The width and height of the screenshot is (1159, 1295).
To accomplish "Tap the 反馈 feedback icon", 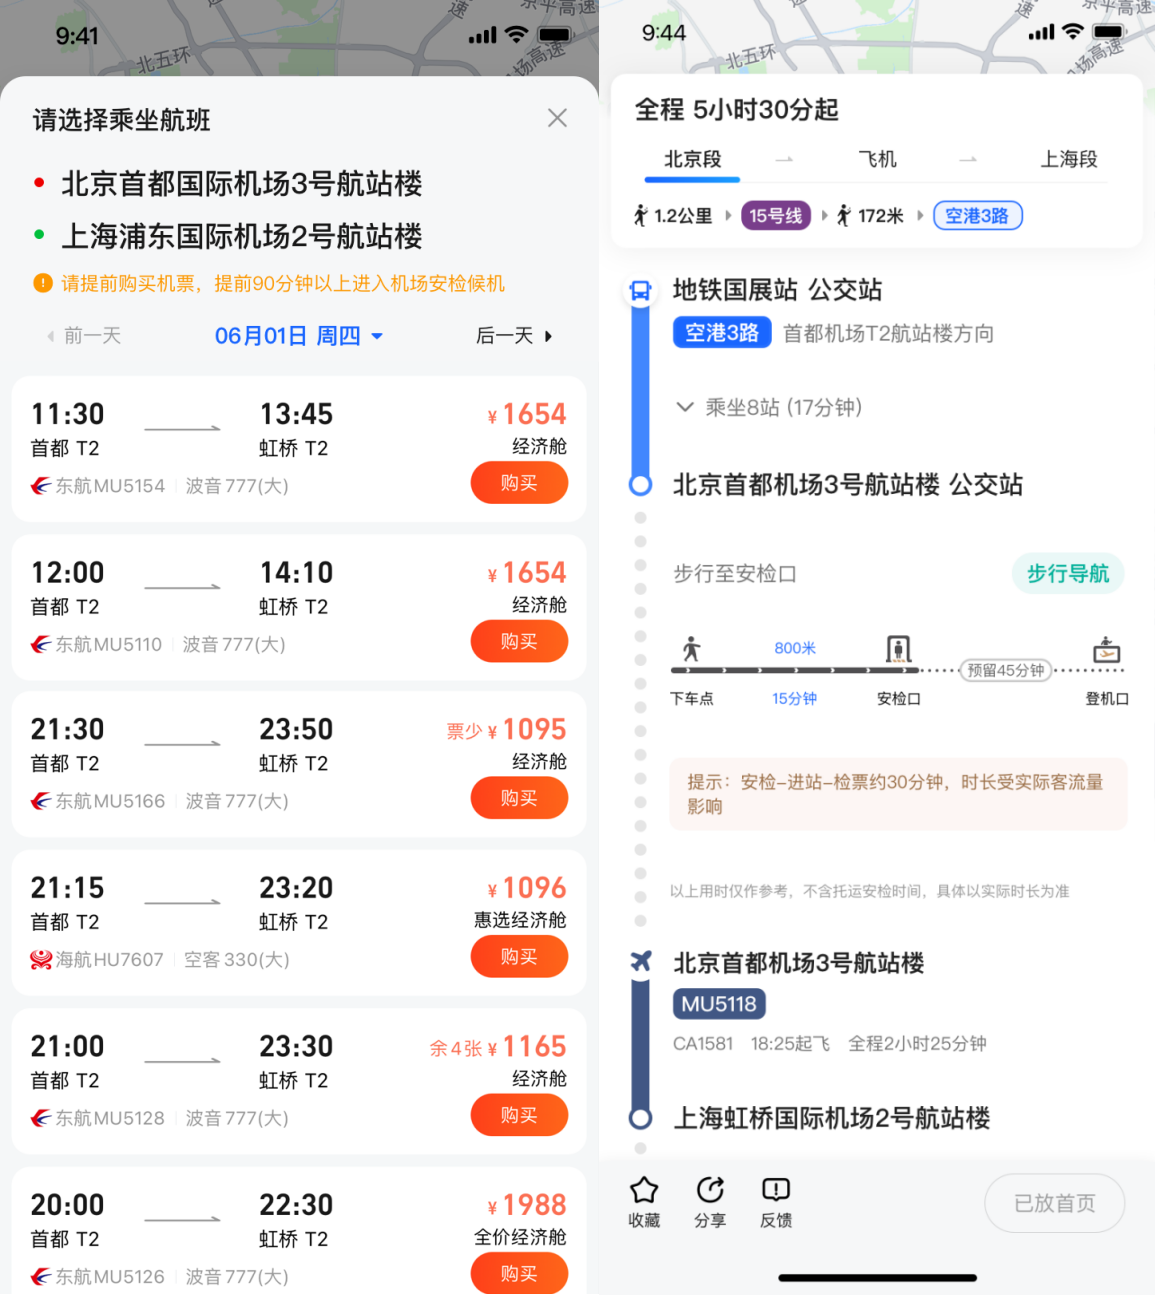I will 776,1190.
